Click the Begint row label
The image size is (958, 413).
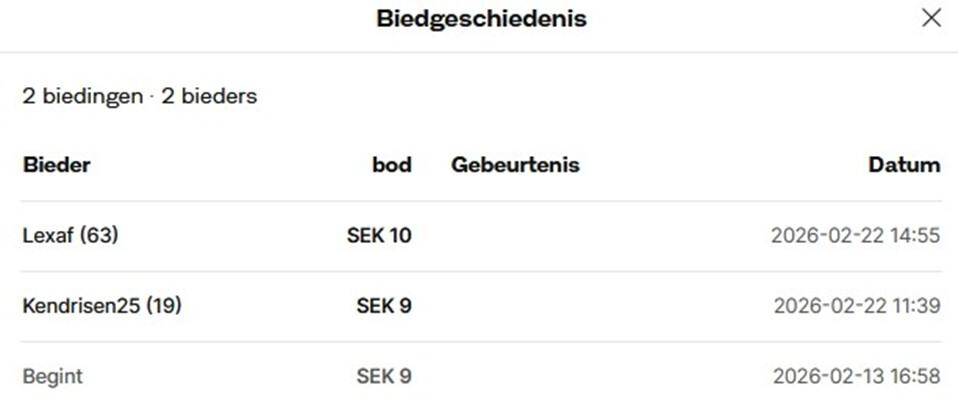point(52,377)
